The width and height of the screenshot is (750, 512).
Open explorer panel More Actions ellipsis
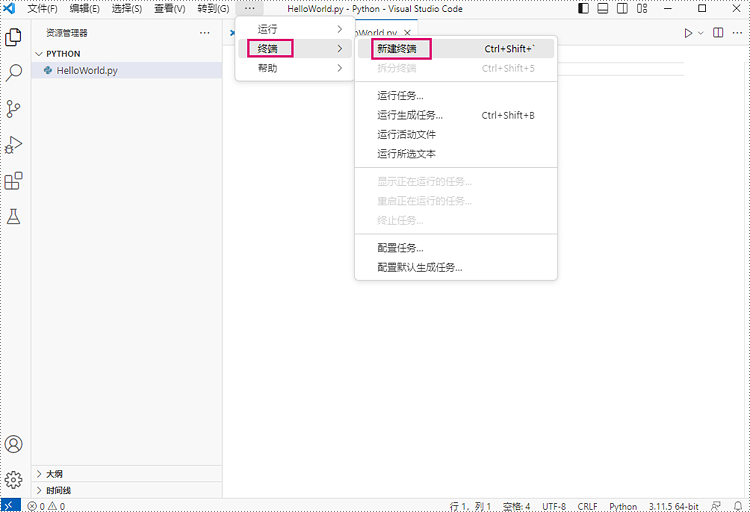(x=205, y=33)
